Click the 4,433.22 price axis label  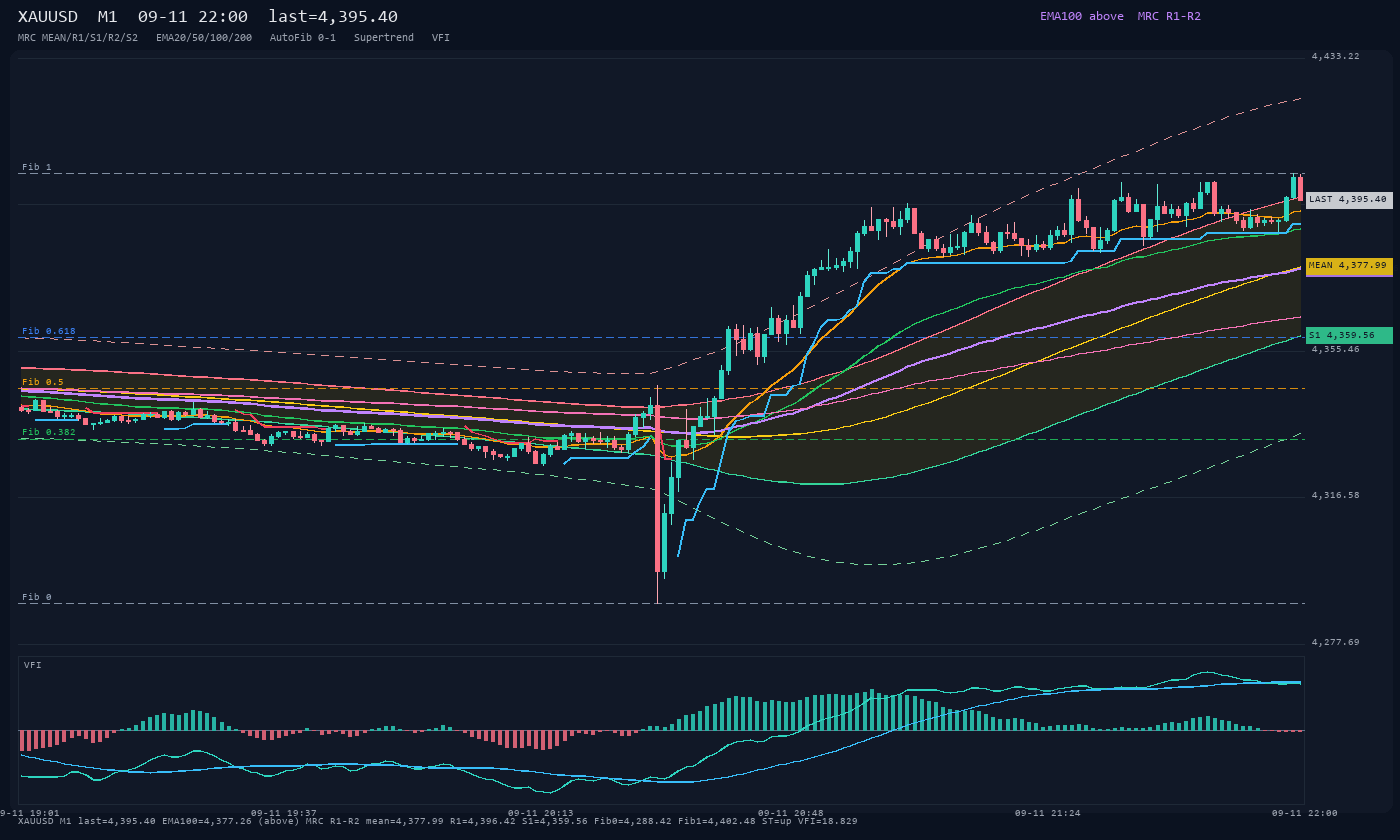click(1335, 57)
